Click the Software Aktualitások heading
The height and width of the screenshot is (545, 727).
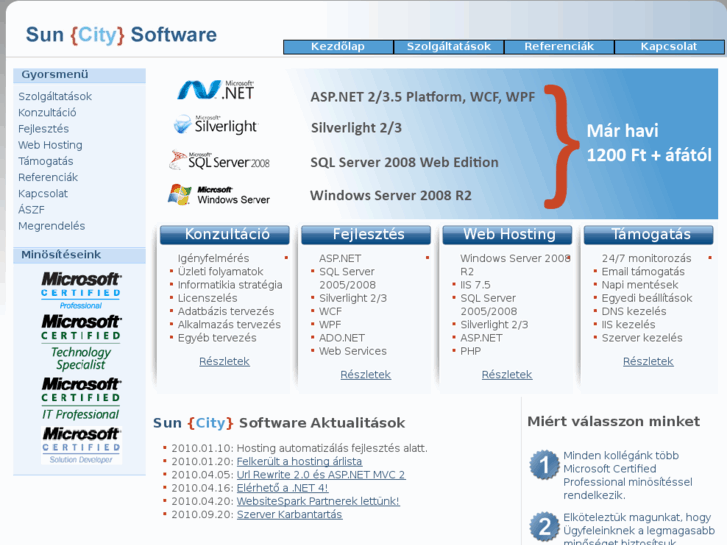(322, 423)
